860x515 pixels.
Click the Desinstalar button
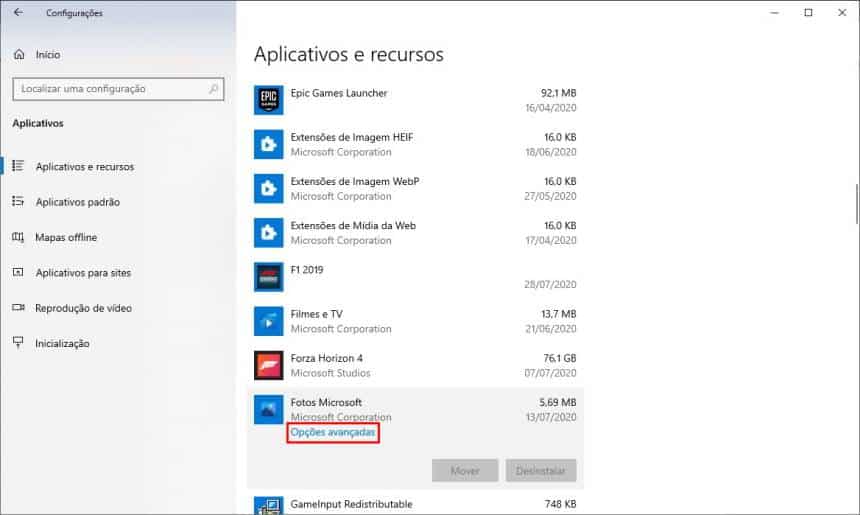(541, 471)
